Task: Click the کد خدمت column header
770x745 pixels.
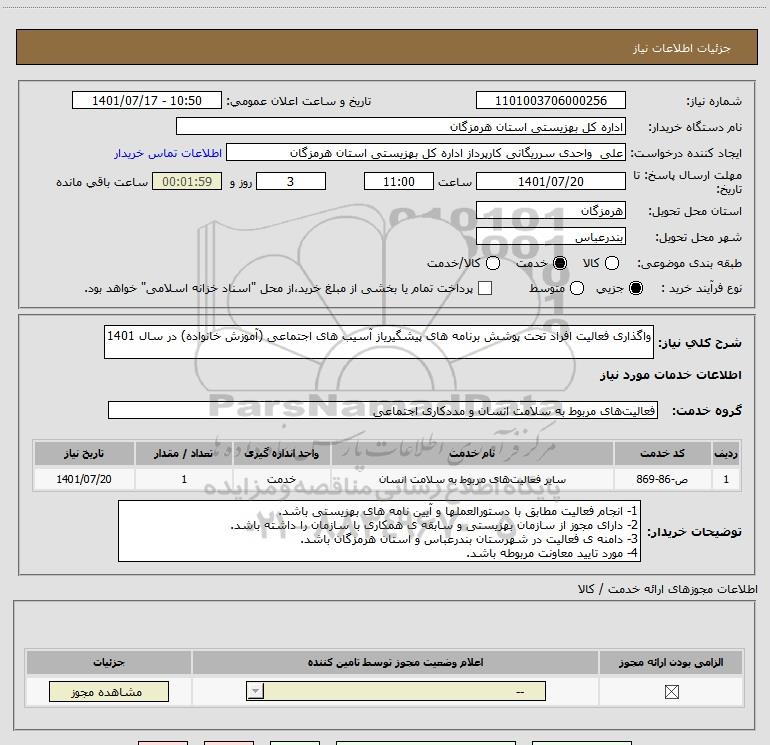Action: [662, 453]
